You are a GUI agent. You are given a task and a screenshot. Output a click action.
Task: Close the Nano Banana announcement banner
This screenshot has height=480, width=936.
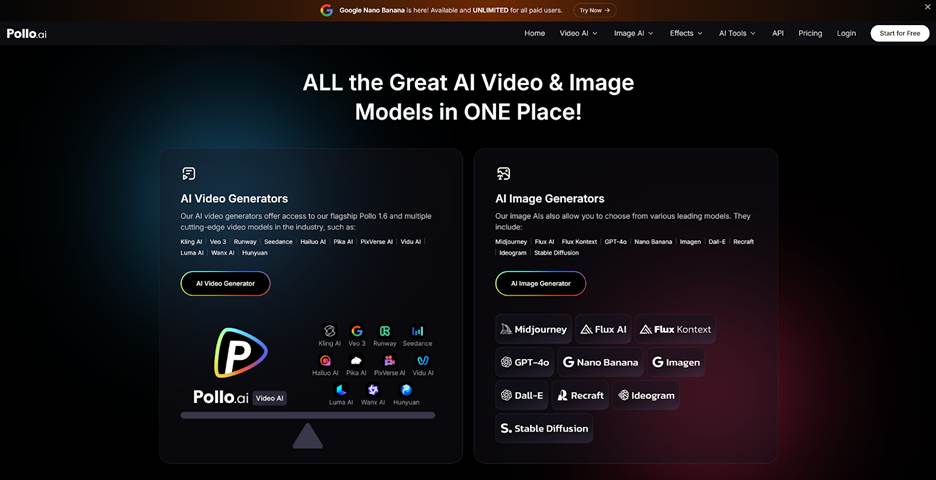[x=927, y=7]
